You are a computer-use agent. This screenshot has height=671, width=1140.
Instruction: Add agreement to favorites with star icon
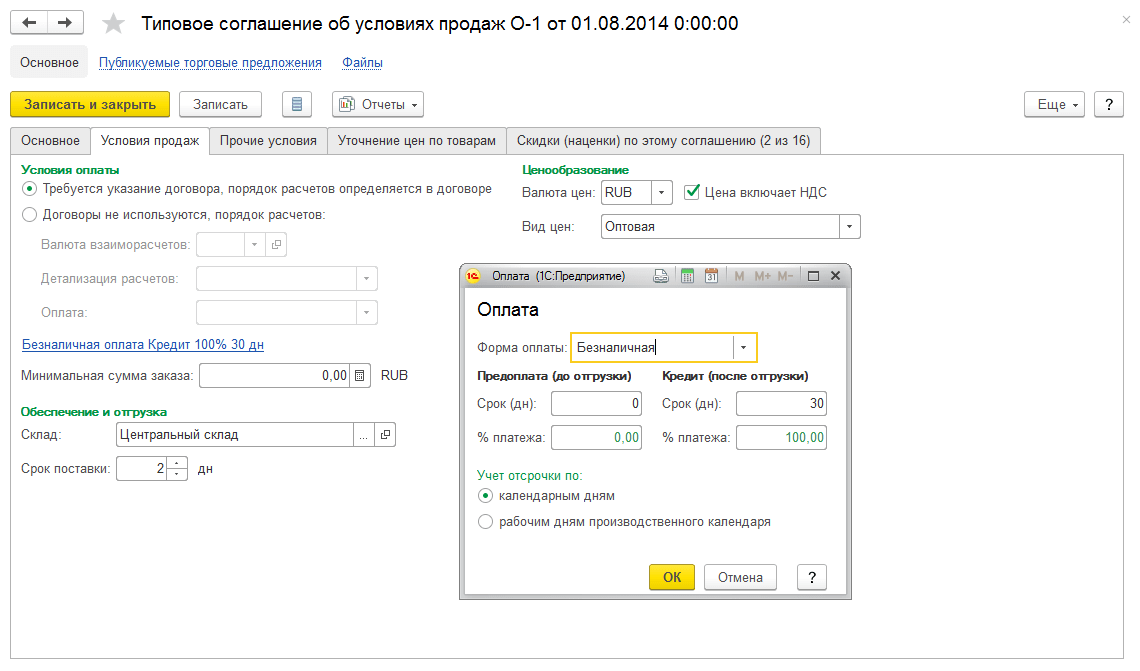(115, 24)
